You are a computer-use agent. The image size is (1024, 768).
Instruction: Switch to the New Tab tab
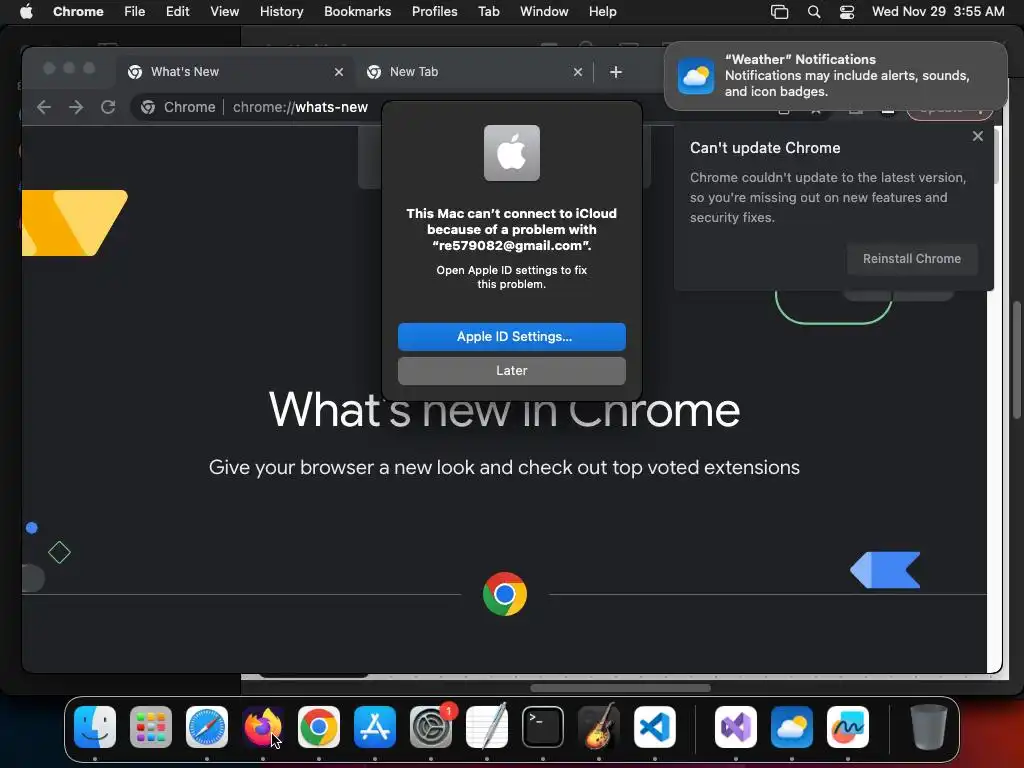475,72
